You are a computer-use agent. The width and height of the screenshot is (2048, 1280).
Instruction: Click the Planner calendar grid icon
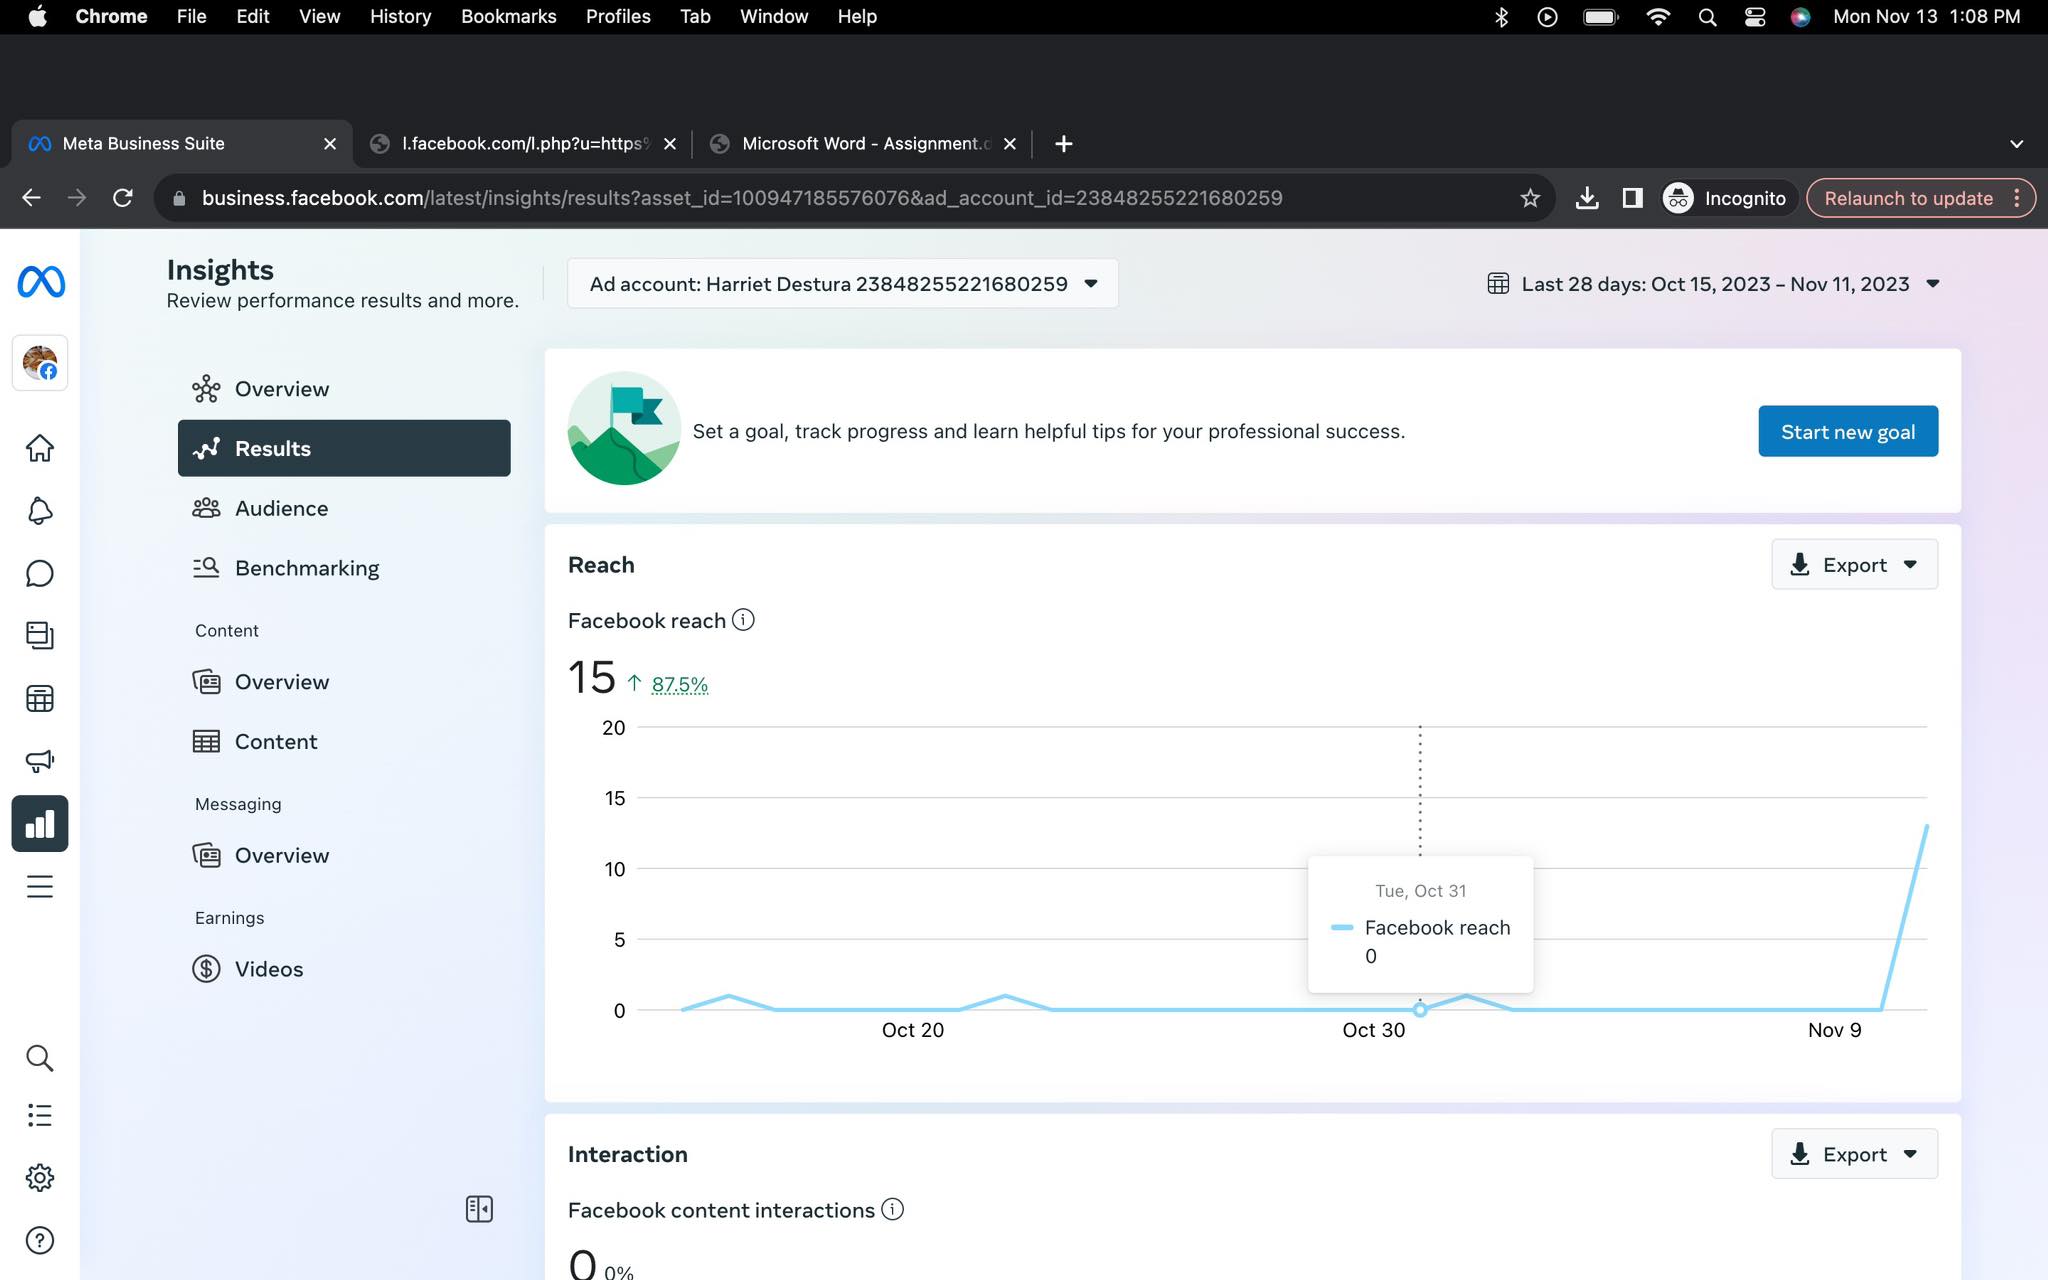coord(40,698)
